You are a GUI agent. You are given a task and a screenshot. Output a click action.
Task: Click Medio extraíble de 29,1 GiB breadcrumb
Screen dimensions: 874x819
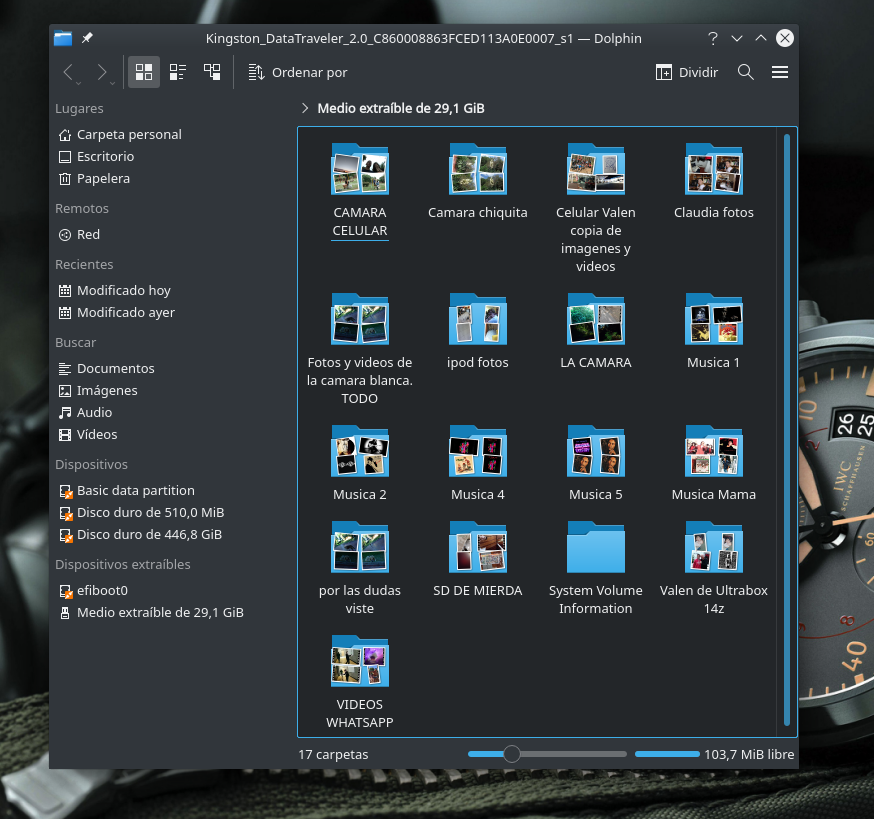click(400, 108)
